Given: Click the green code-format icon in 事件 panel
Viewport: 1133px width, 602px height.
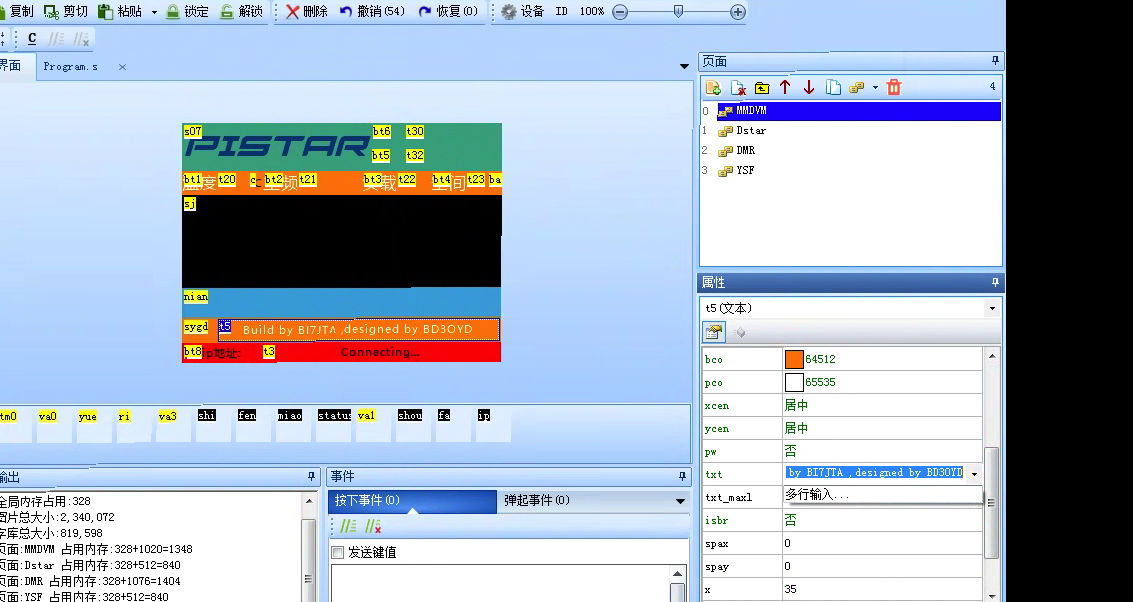Looking at the screenshot, I should click(x=348, y=527).
